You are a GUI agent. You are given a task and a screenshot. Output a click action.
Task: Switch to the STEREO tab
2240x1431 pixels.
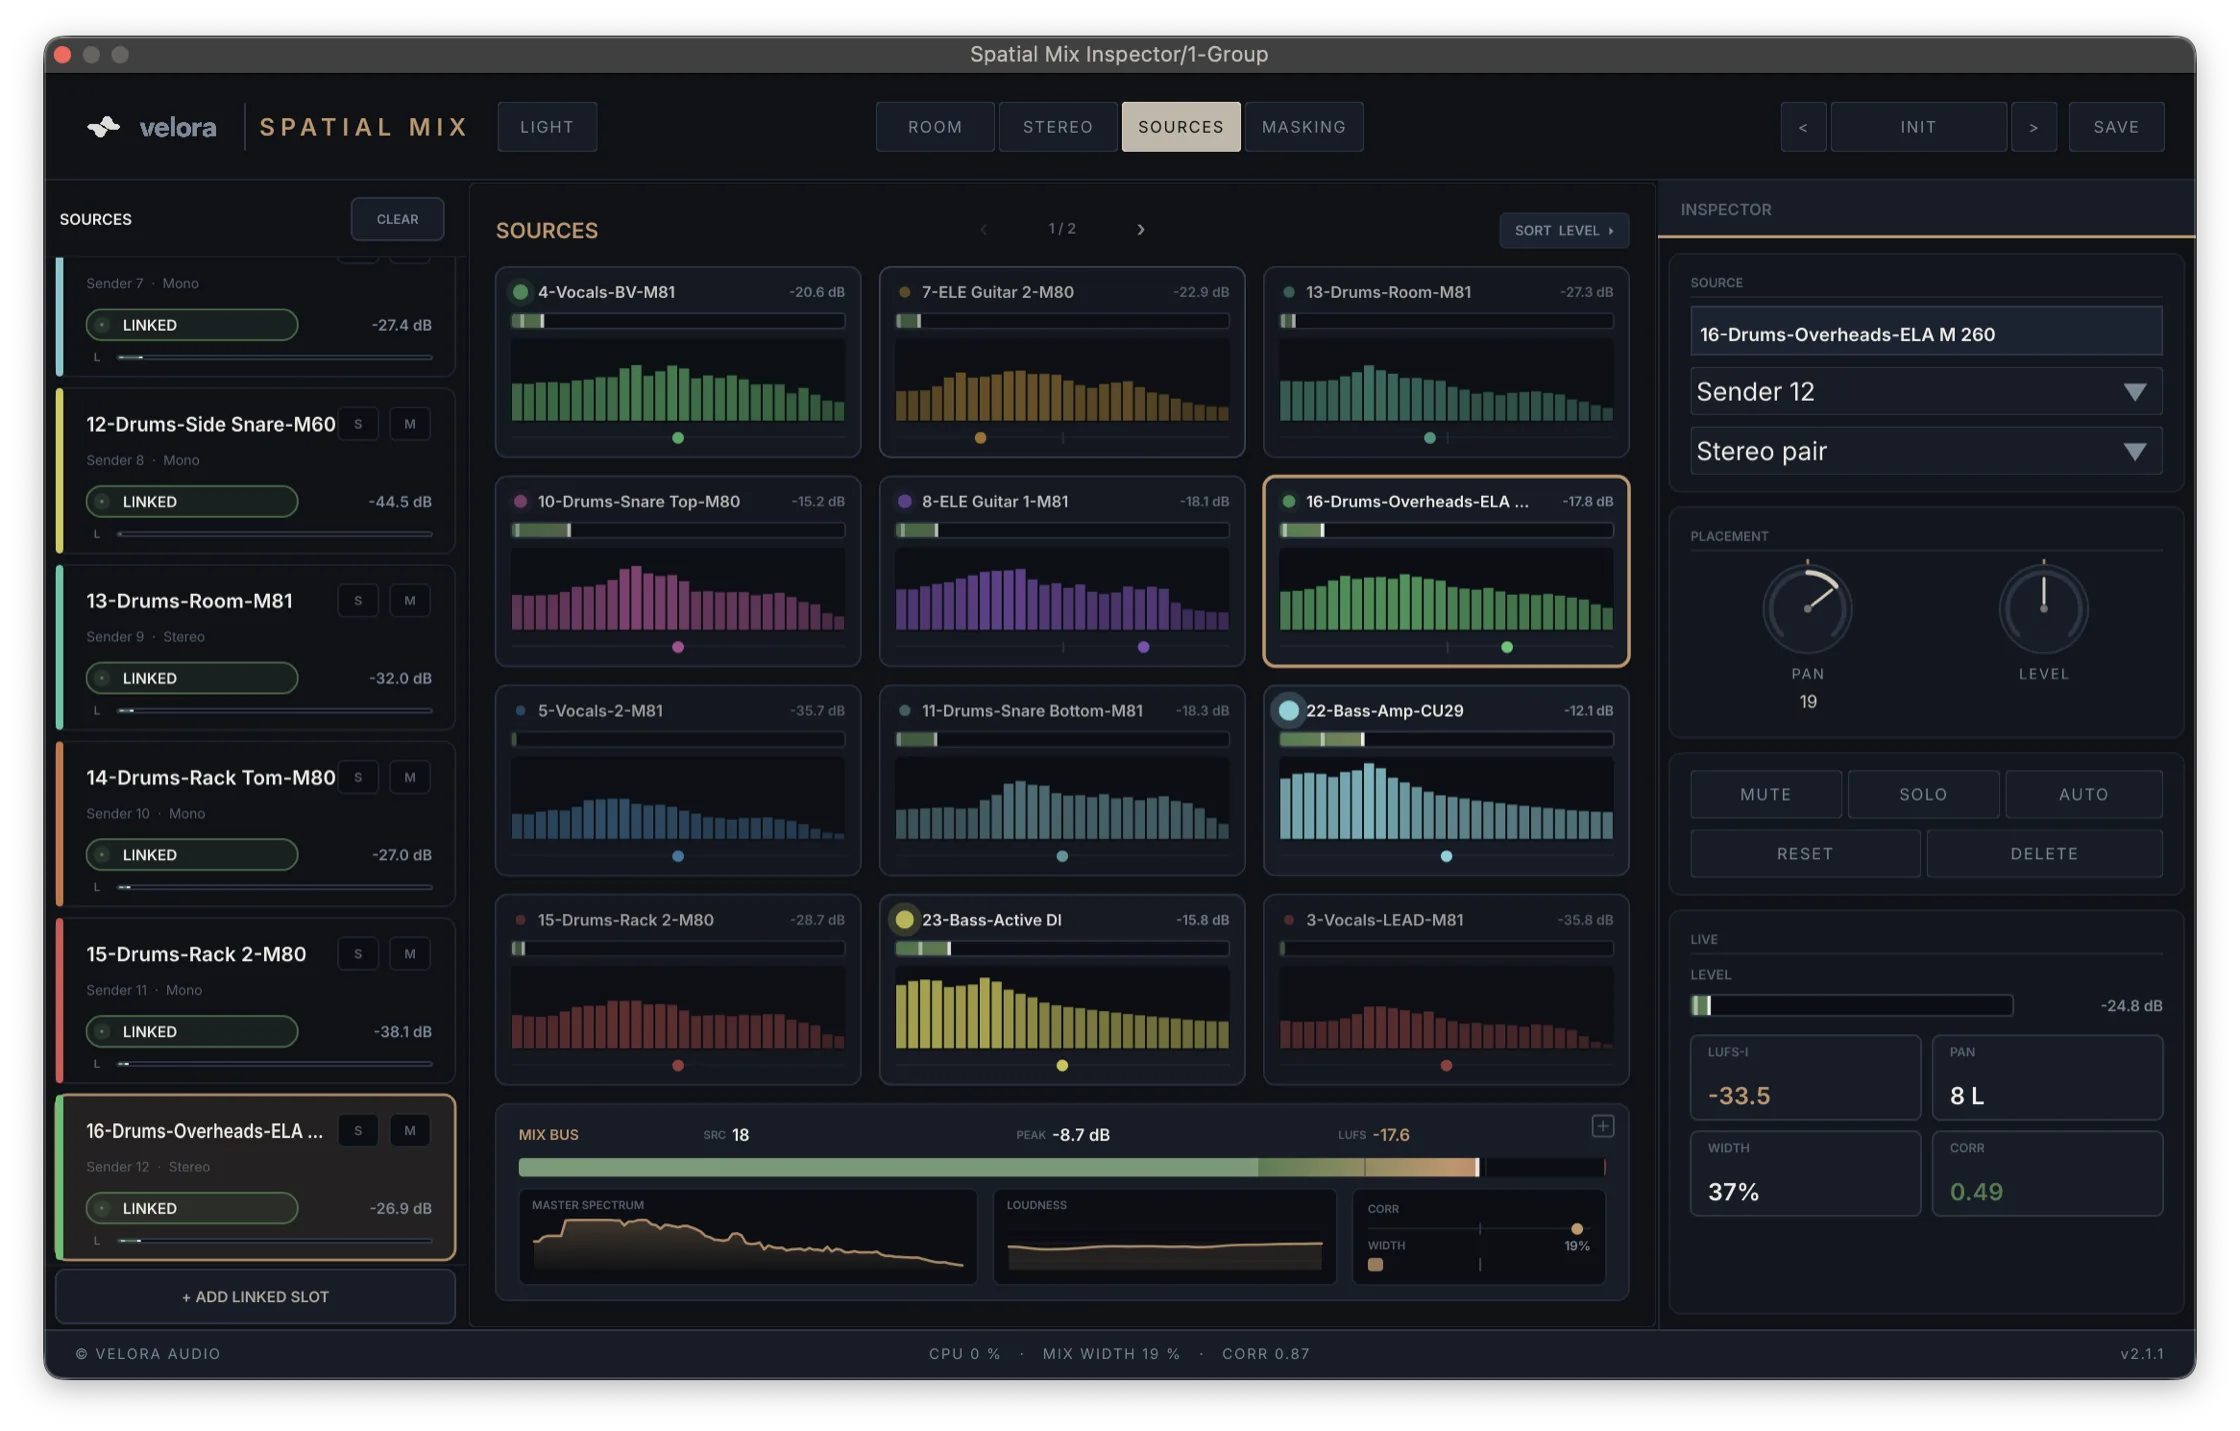click(1057, 127)
